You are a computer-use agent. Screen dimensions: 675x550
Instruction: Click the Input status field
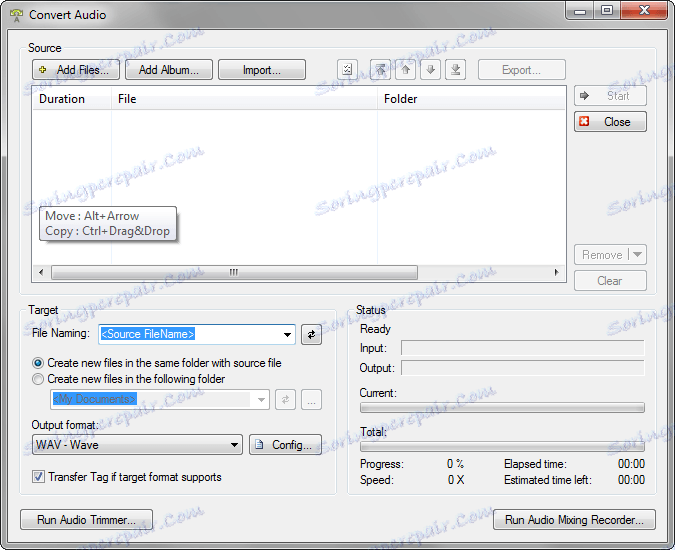point(523,348)
